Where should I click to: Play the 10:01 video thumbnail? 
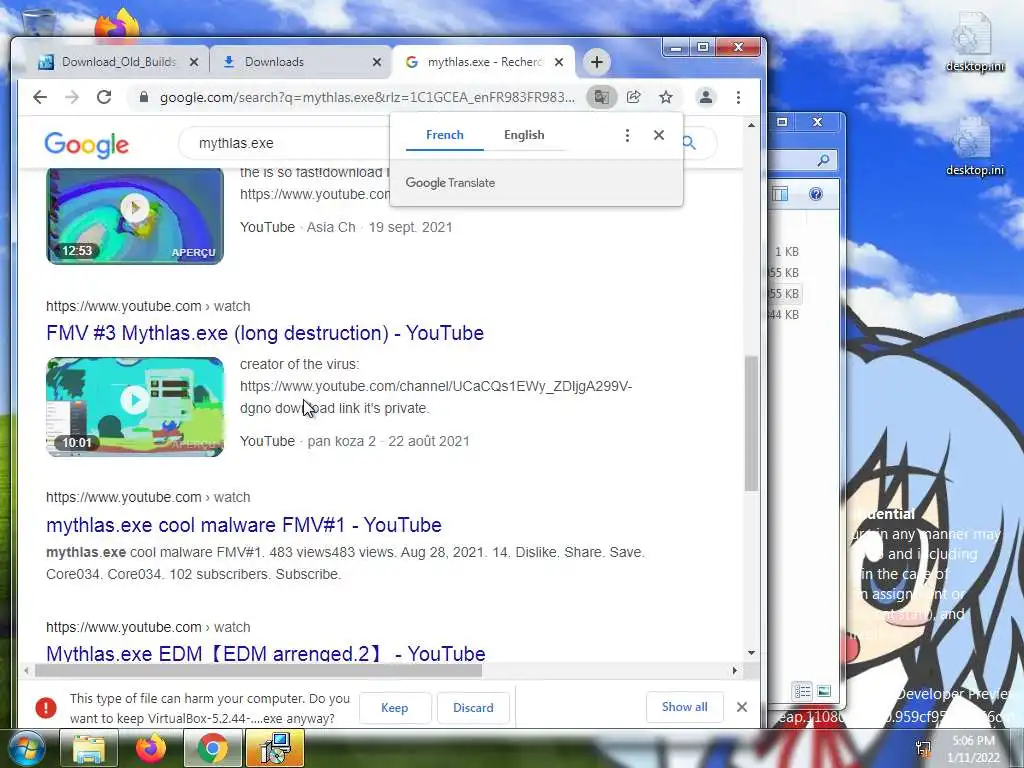pos(135,406)
